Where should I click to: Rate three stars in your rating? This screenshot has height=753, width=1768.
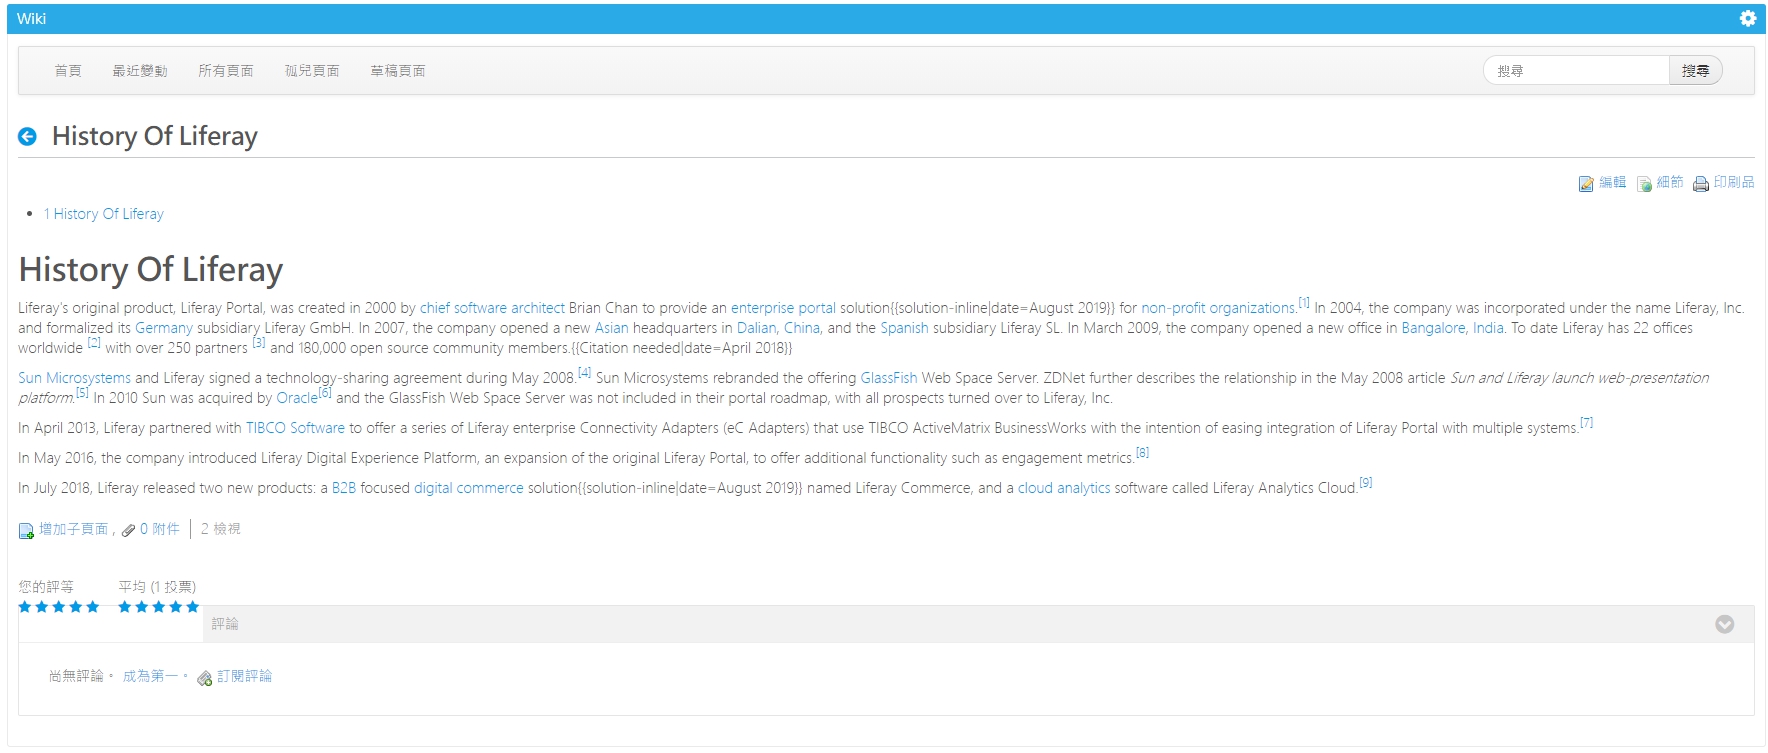(59, 607)
